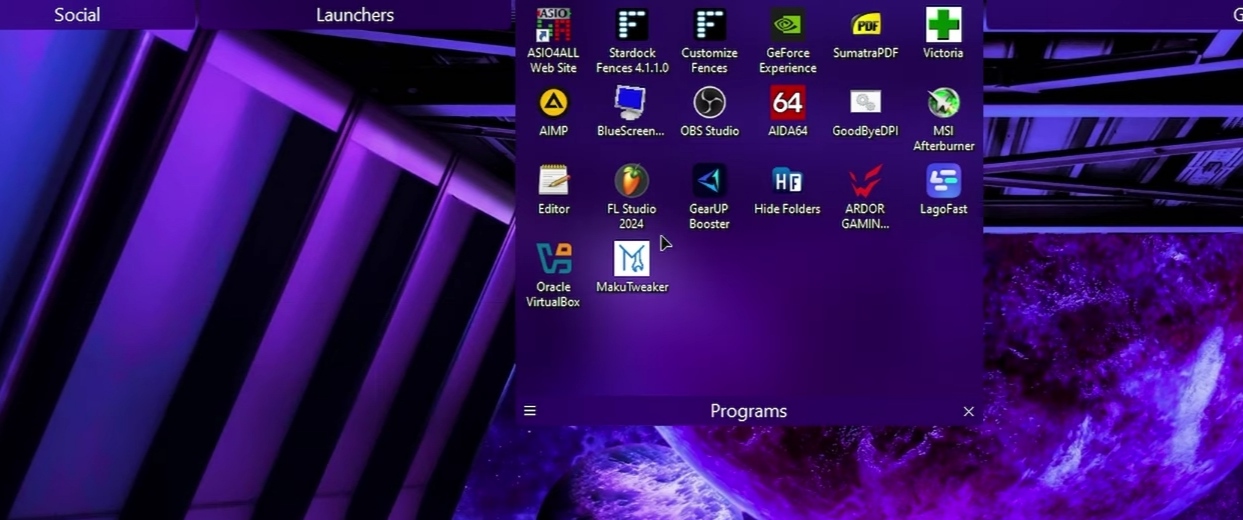Close the Programs fence
This screenshot has width=1243, height=520.
click(968, 411)
